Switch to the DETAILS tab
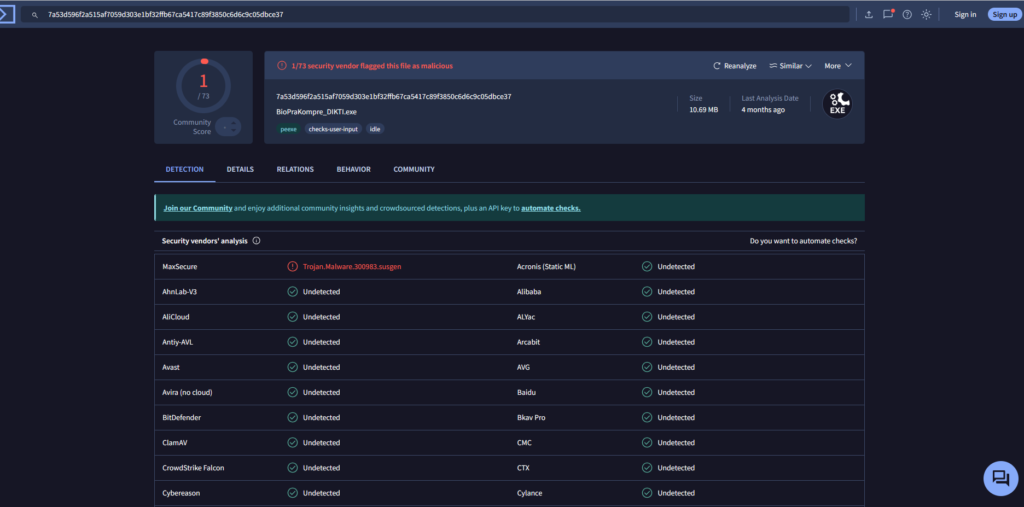 [240, 169]
